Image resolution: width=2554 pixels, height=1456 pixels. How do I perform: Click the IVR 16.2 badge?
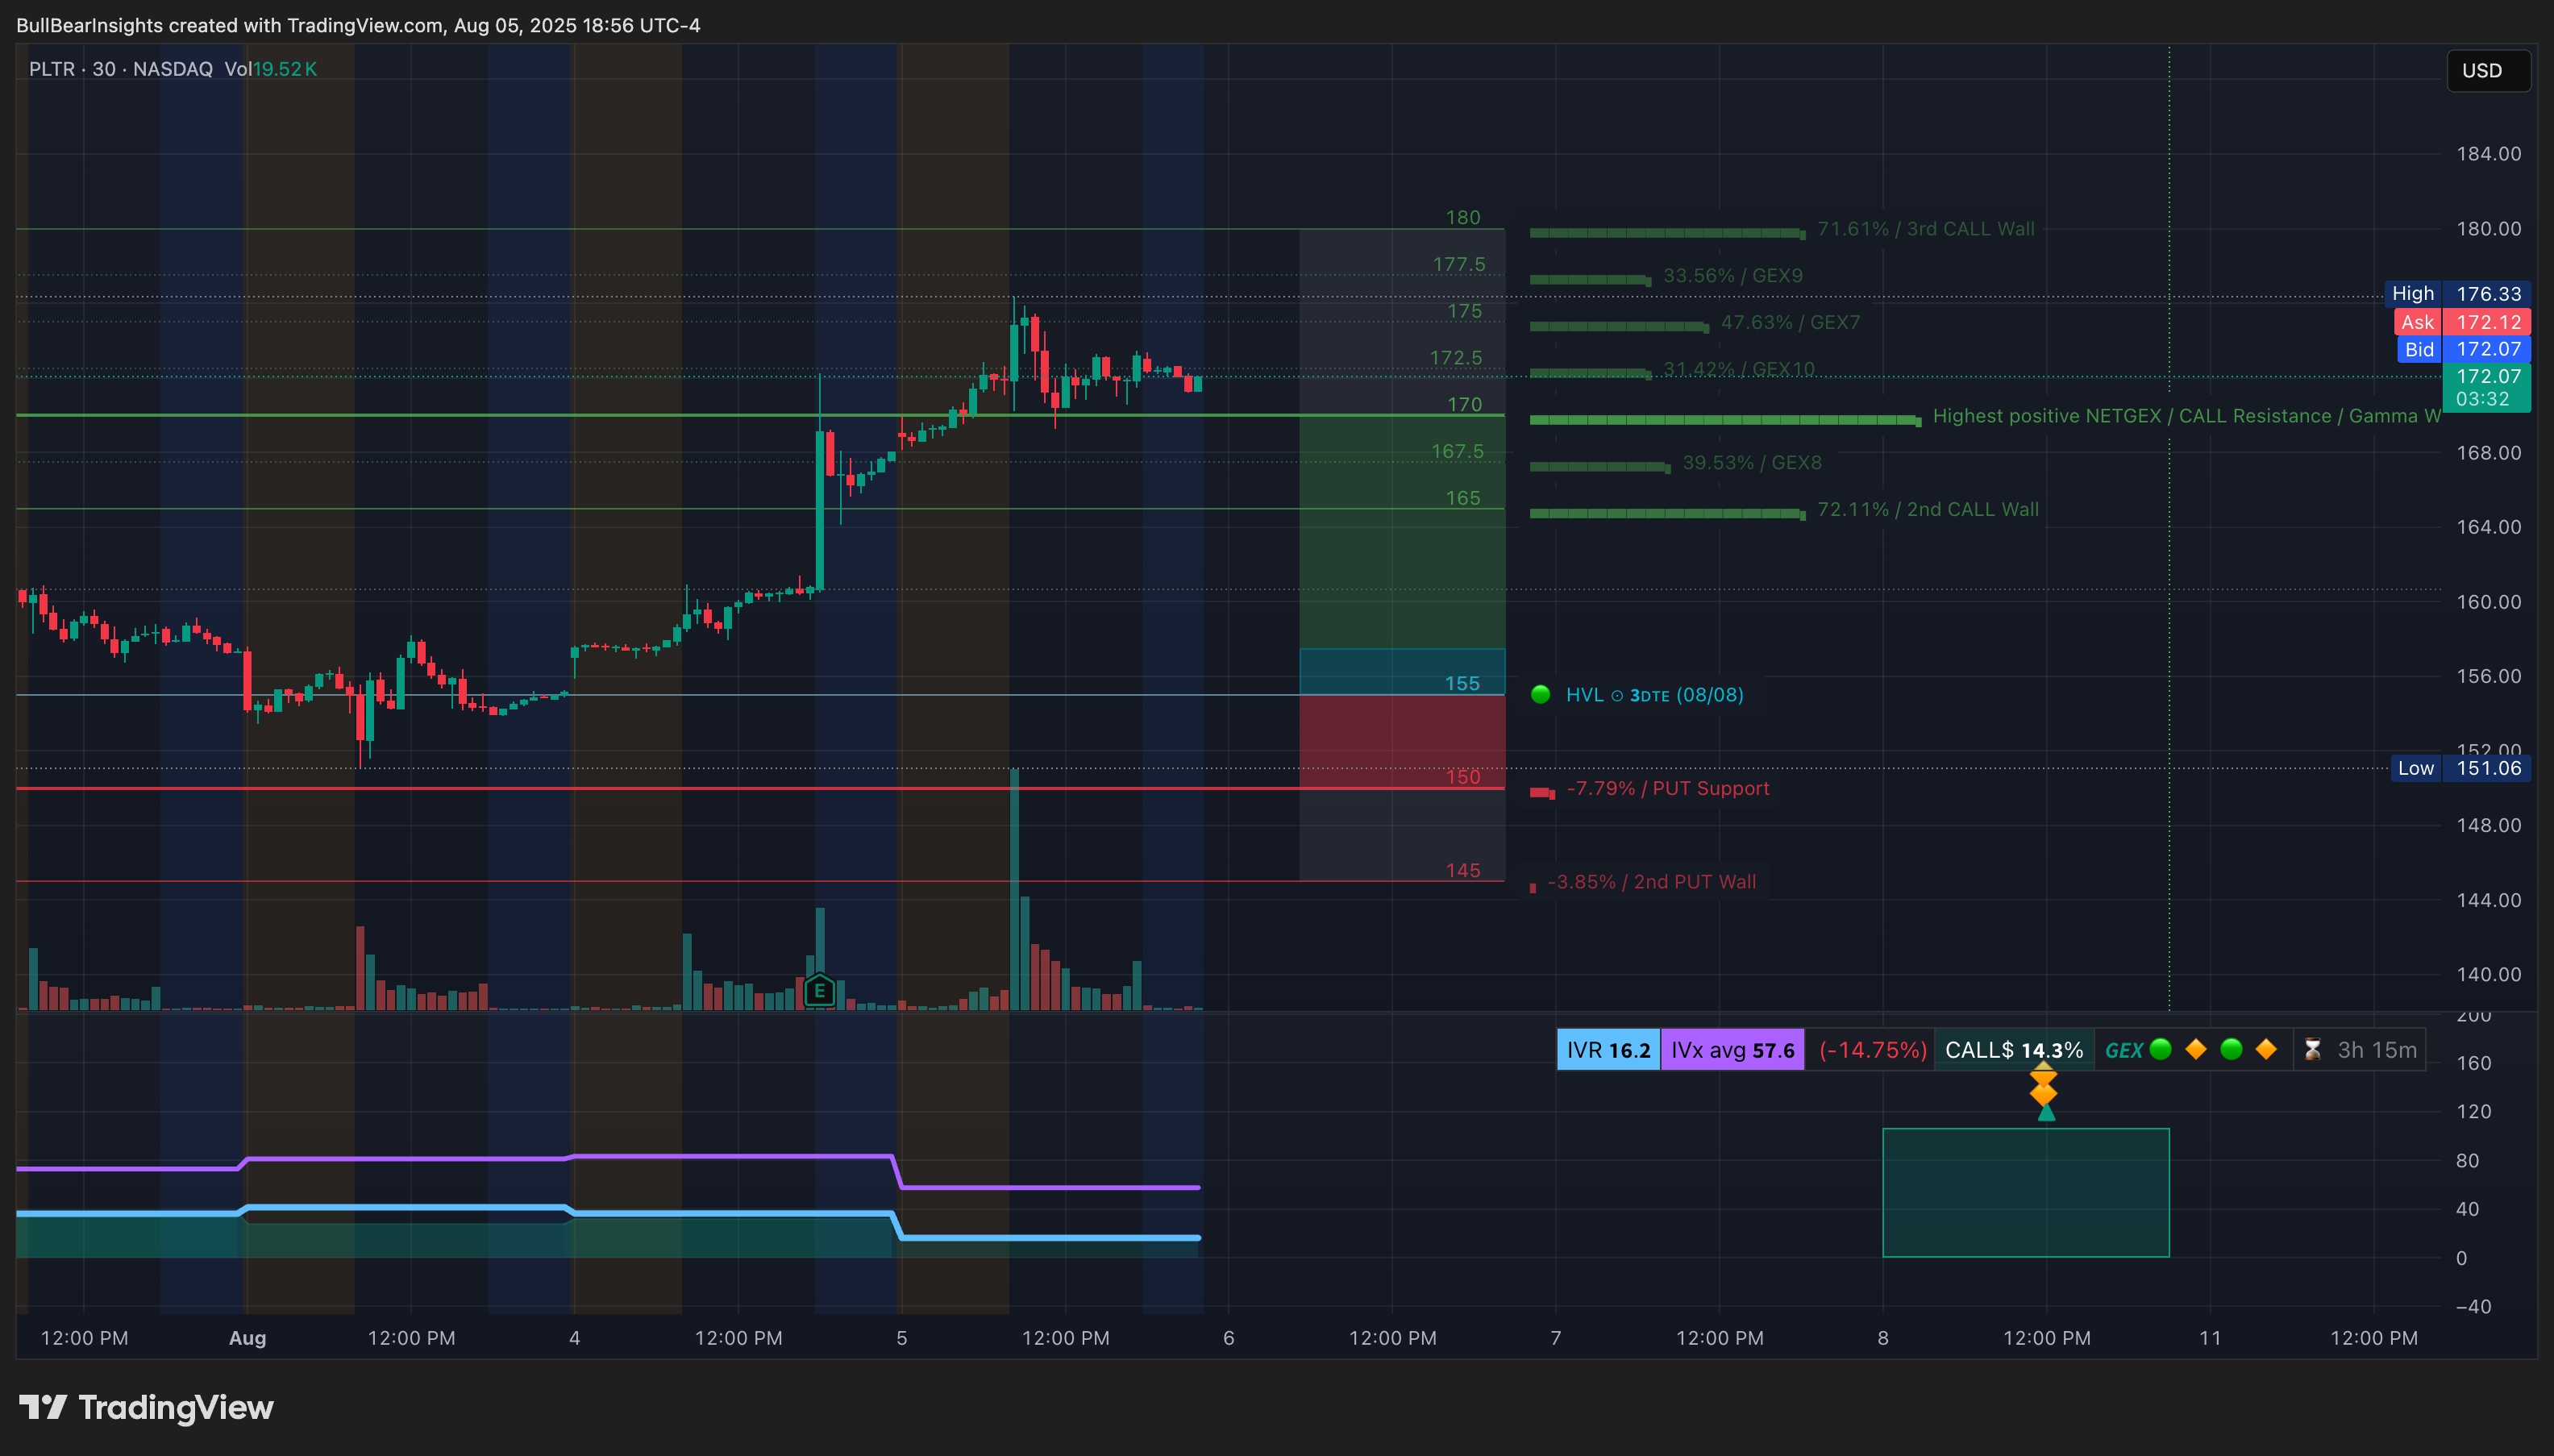pos(1608,1050)
